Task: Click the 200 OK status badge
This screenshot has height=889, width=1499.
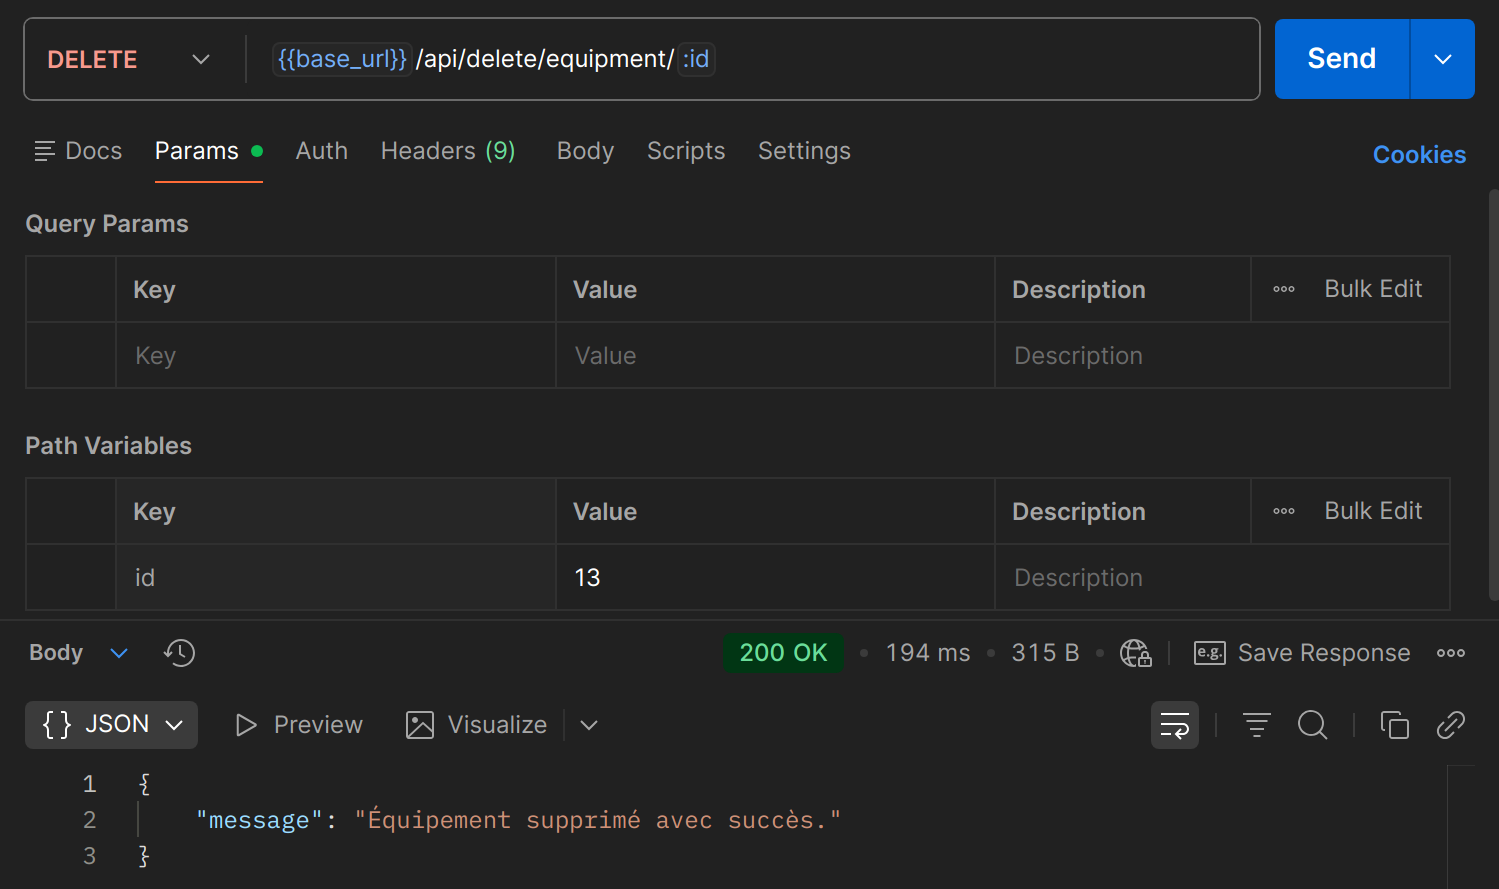Action: pos(783,653)
